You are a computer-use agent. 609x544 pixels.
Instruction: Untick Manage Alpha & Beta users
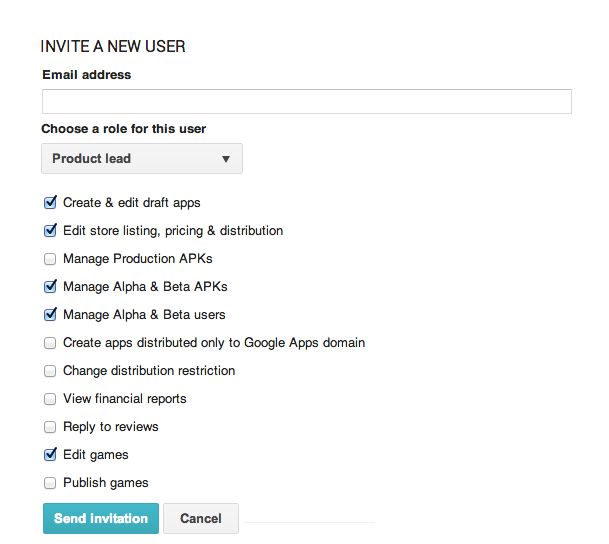point(50,315)
